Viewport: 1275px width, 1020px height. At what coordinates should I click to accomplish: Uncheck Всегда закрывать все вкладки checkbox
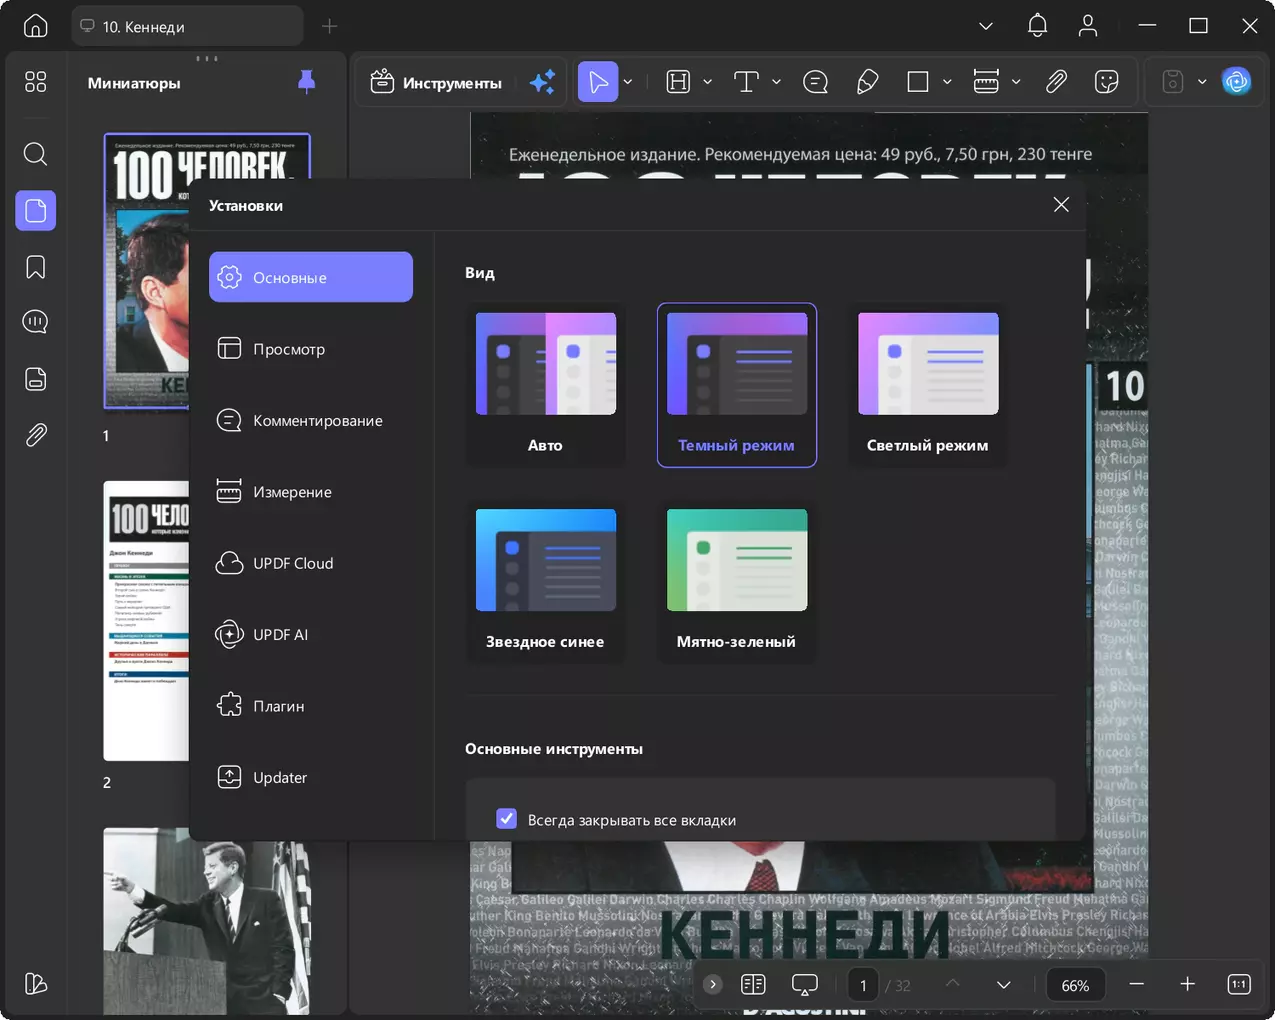[507, 819]
